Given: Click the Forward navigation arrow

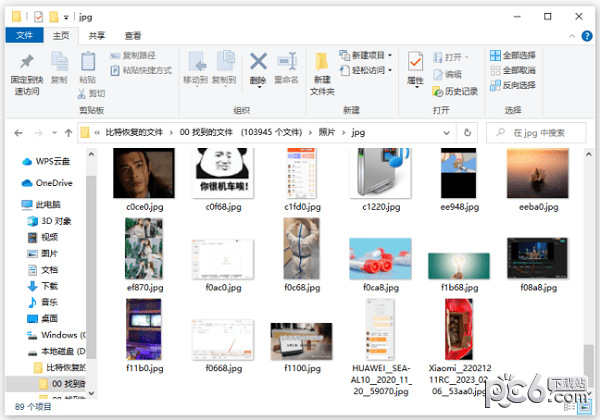Looking at the screenshot, I should 38,133.
